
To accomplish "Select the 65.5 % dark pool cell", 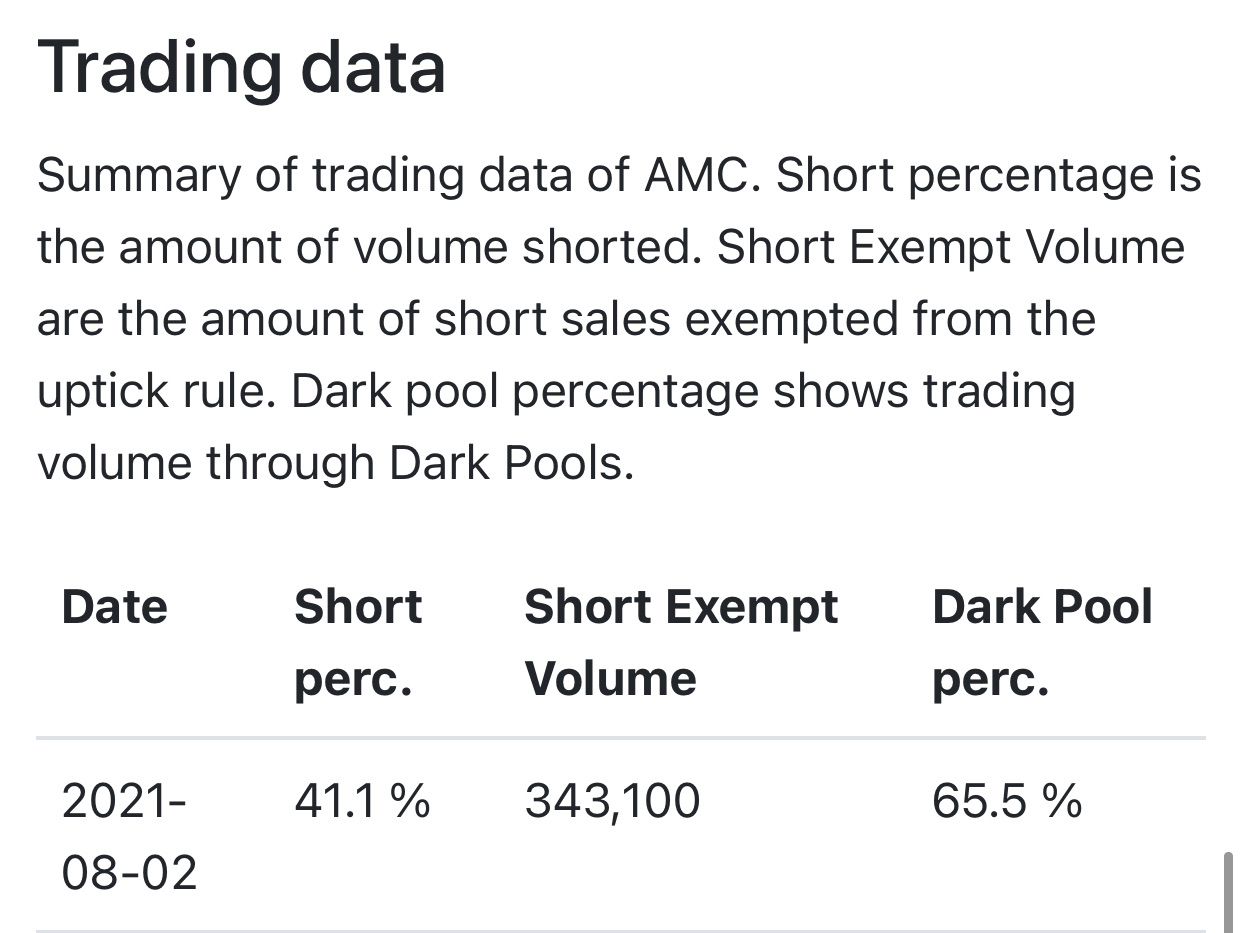I will click(x=1006, y=802).
